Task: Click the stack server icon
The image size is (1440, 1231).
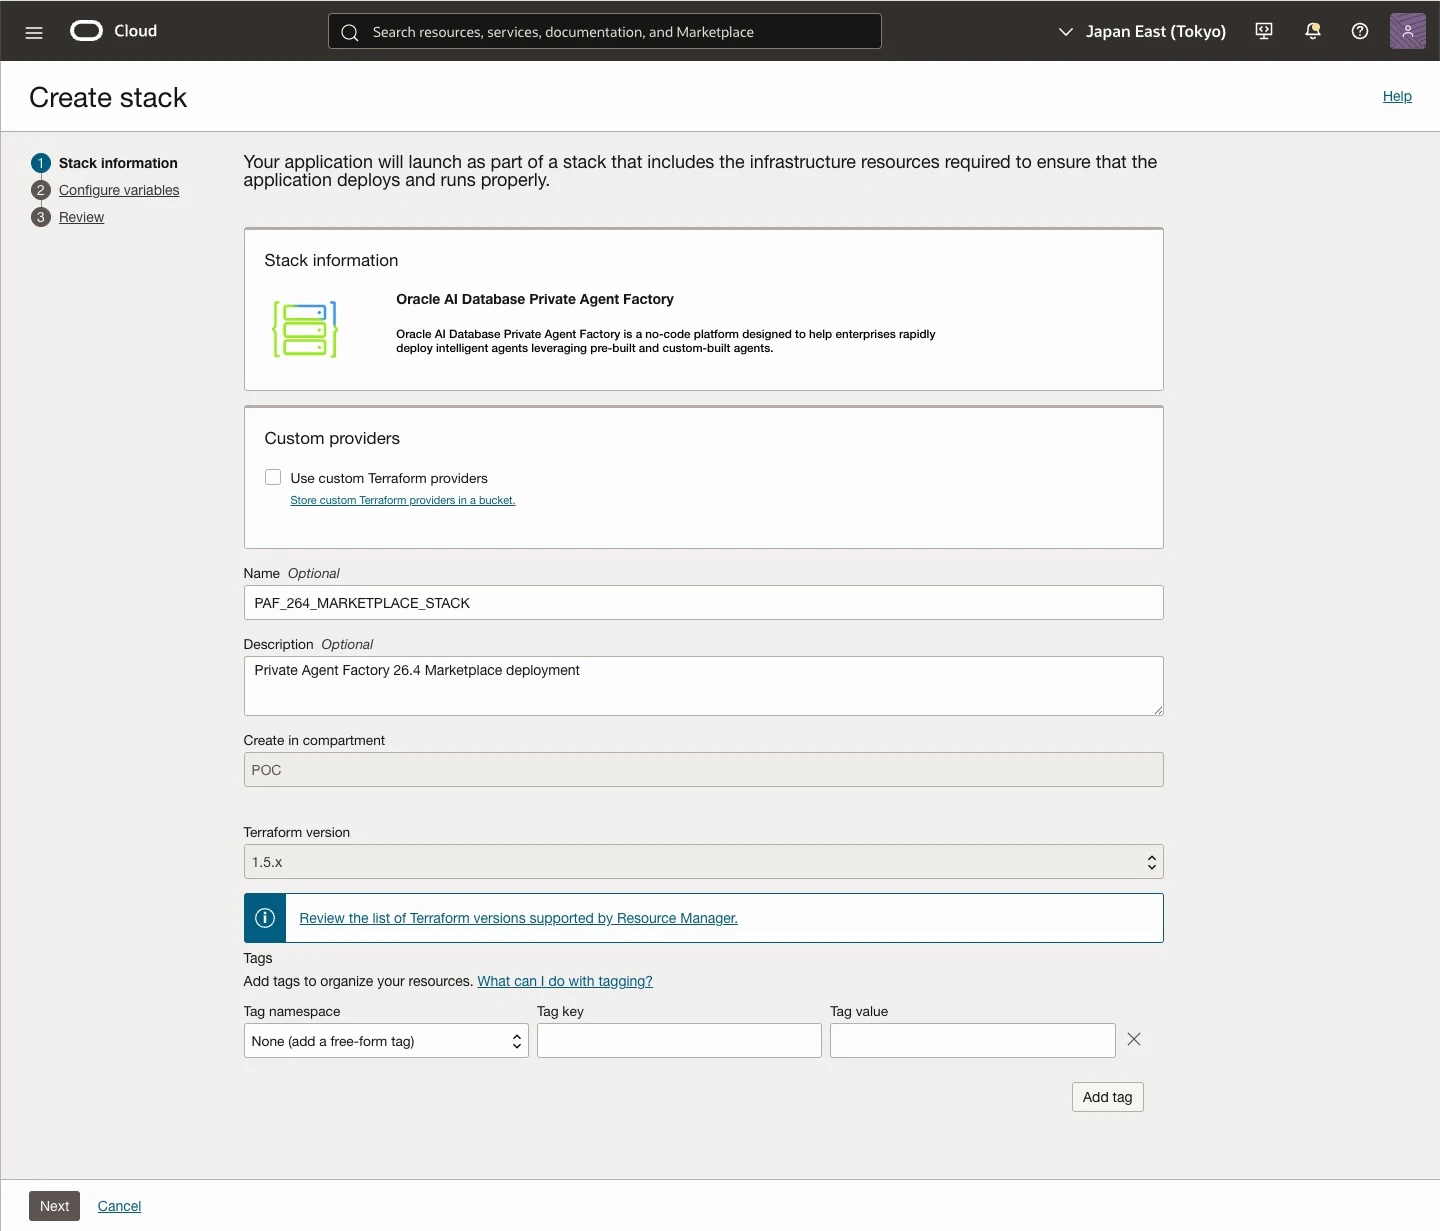Action: [306, 329]
